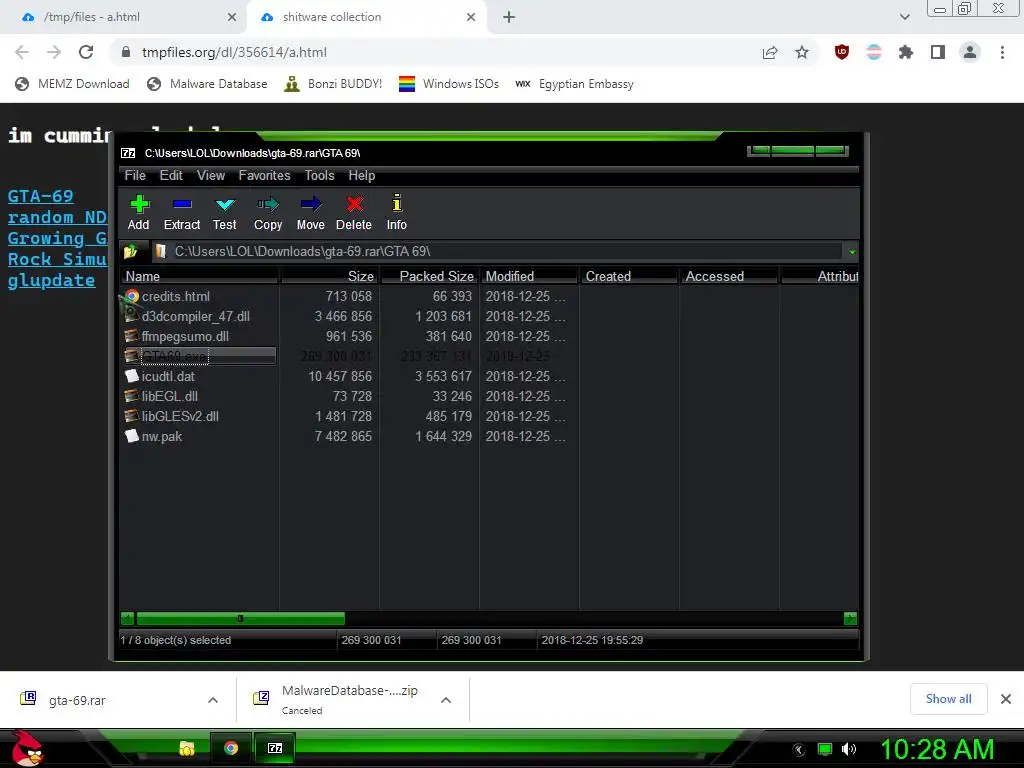Open the Malware Database bookmark

(208, 84)
